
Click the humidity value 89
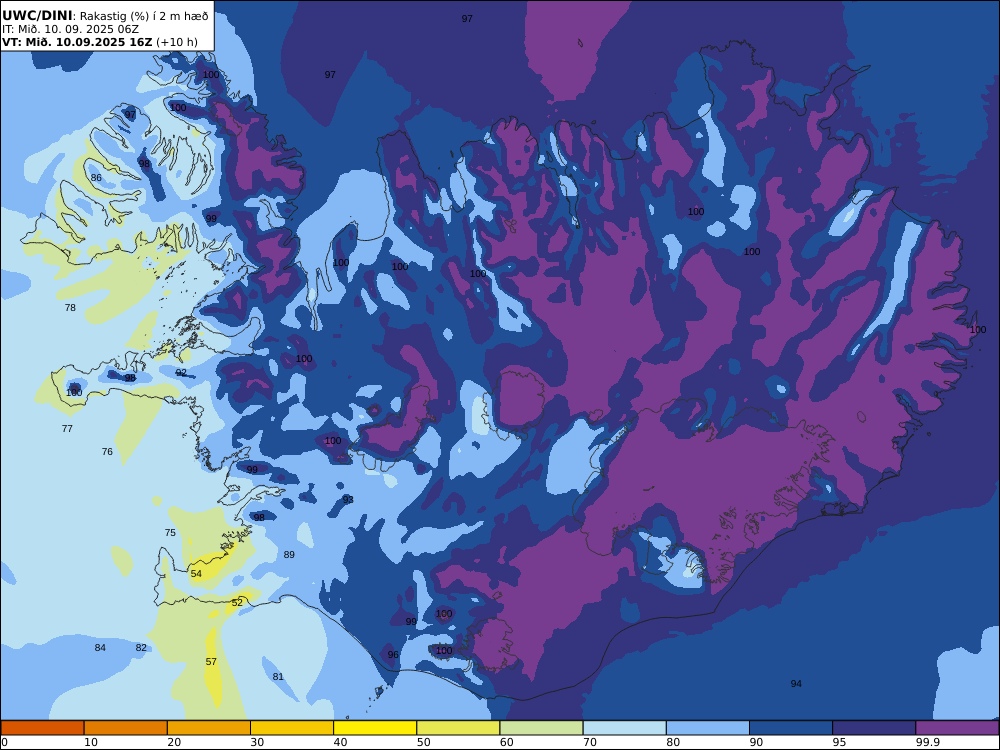tap(289, 555)
